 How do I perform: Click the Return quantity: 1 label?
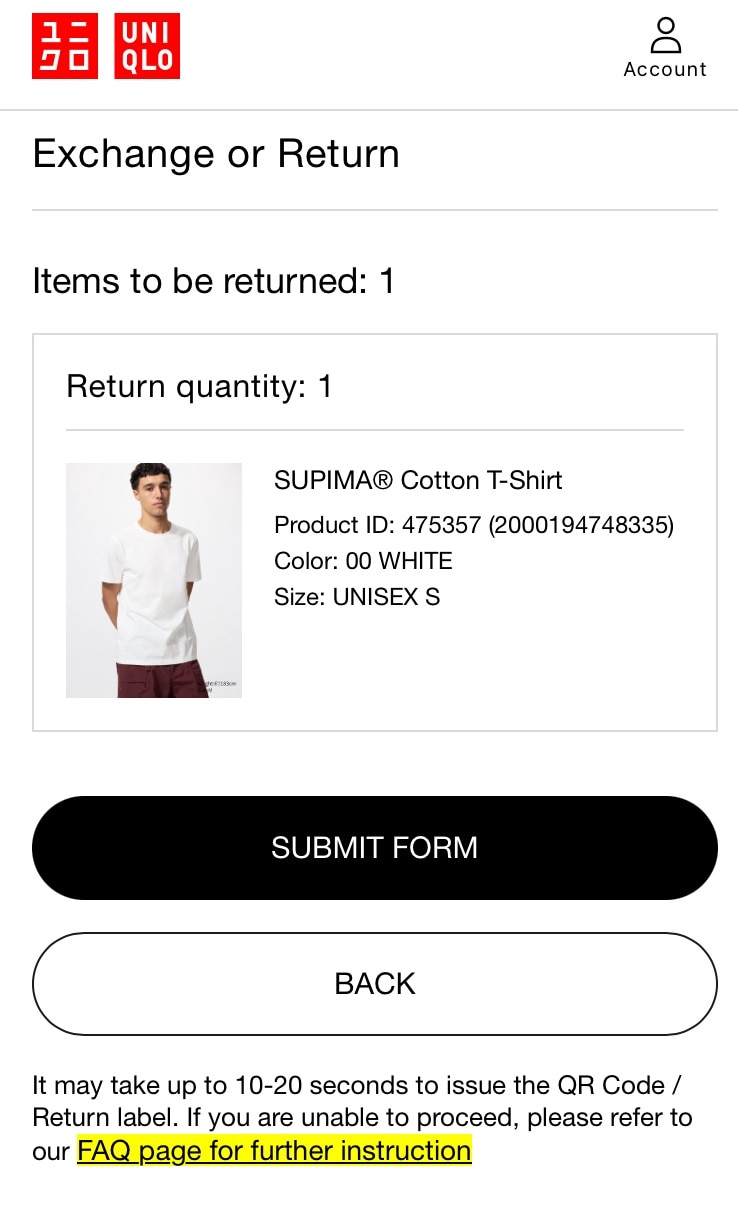[199, 386]
